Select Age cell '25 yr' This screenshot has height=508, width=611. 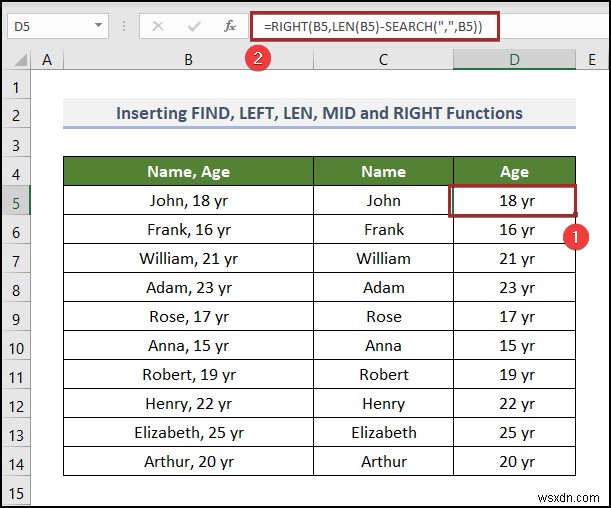point(514,432)
